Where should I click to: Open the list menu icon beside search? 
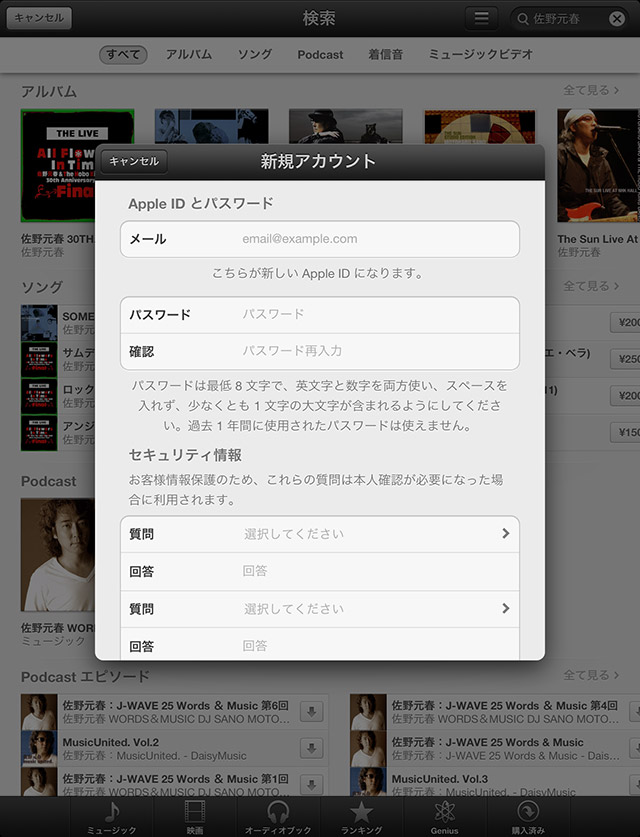481,18
